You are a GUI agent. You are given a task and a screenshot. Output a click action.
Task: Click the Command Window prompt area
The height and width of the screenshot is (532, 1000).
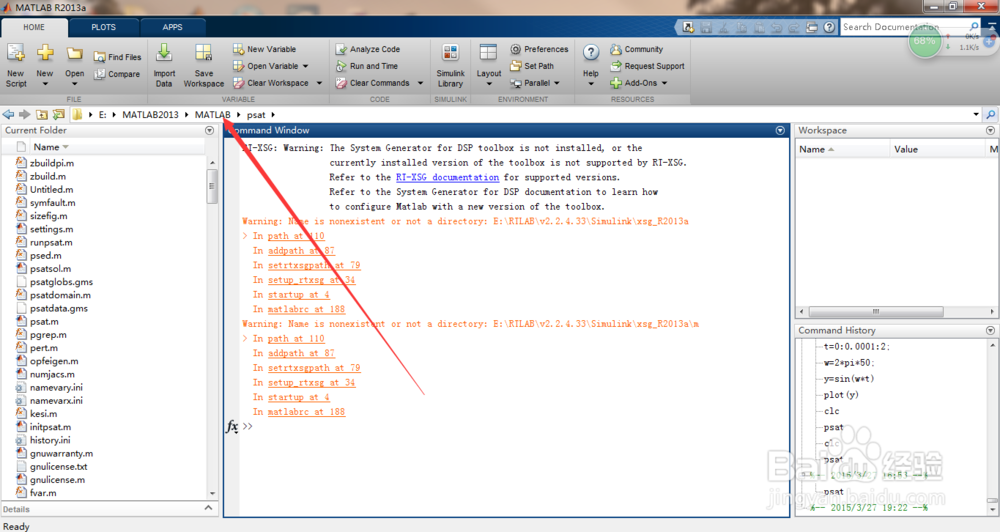click(510, 426)
